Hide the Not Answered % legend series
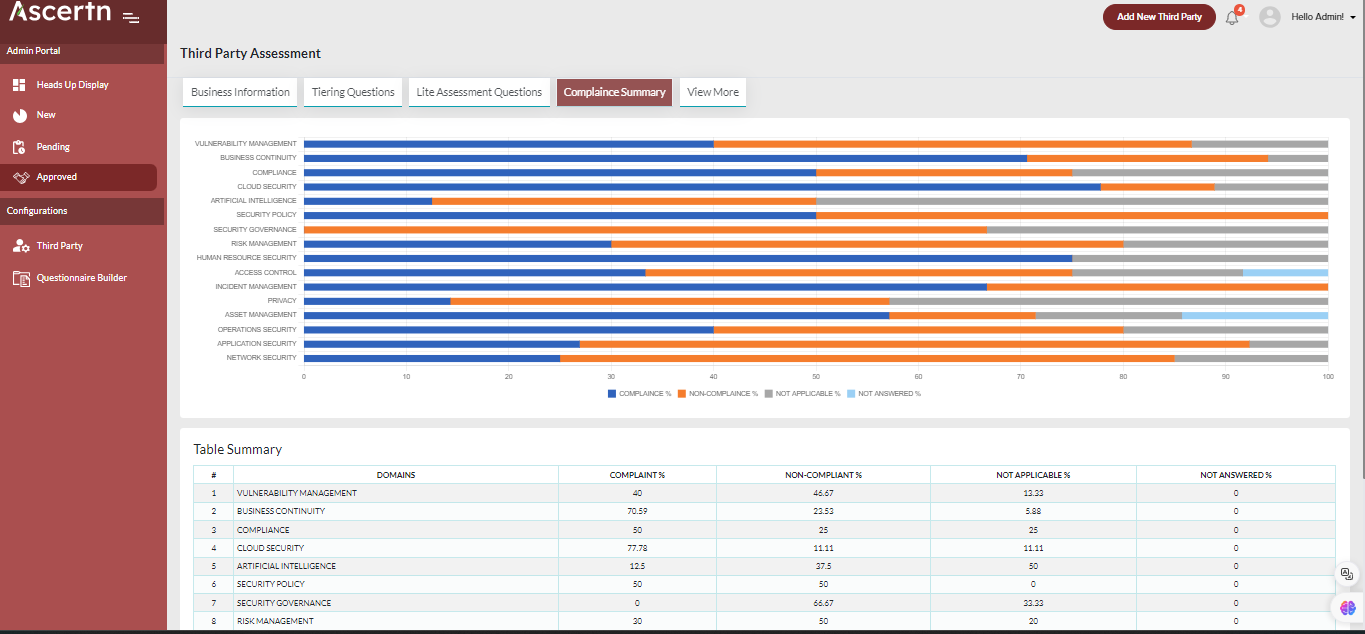The image size is (1365, 634). pyautogui.click(x=884, y=394)
